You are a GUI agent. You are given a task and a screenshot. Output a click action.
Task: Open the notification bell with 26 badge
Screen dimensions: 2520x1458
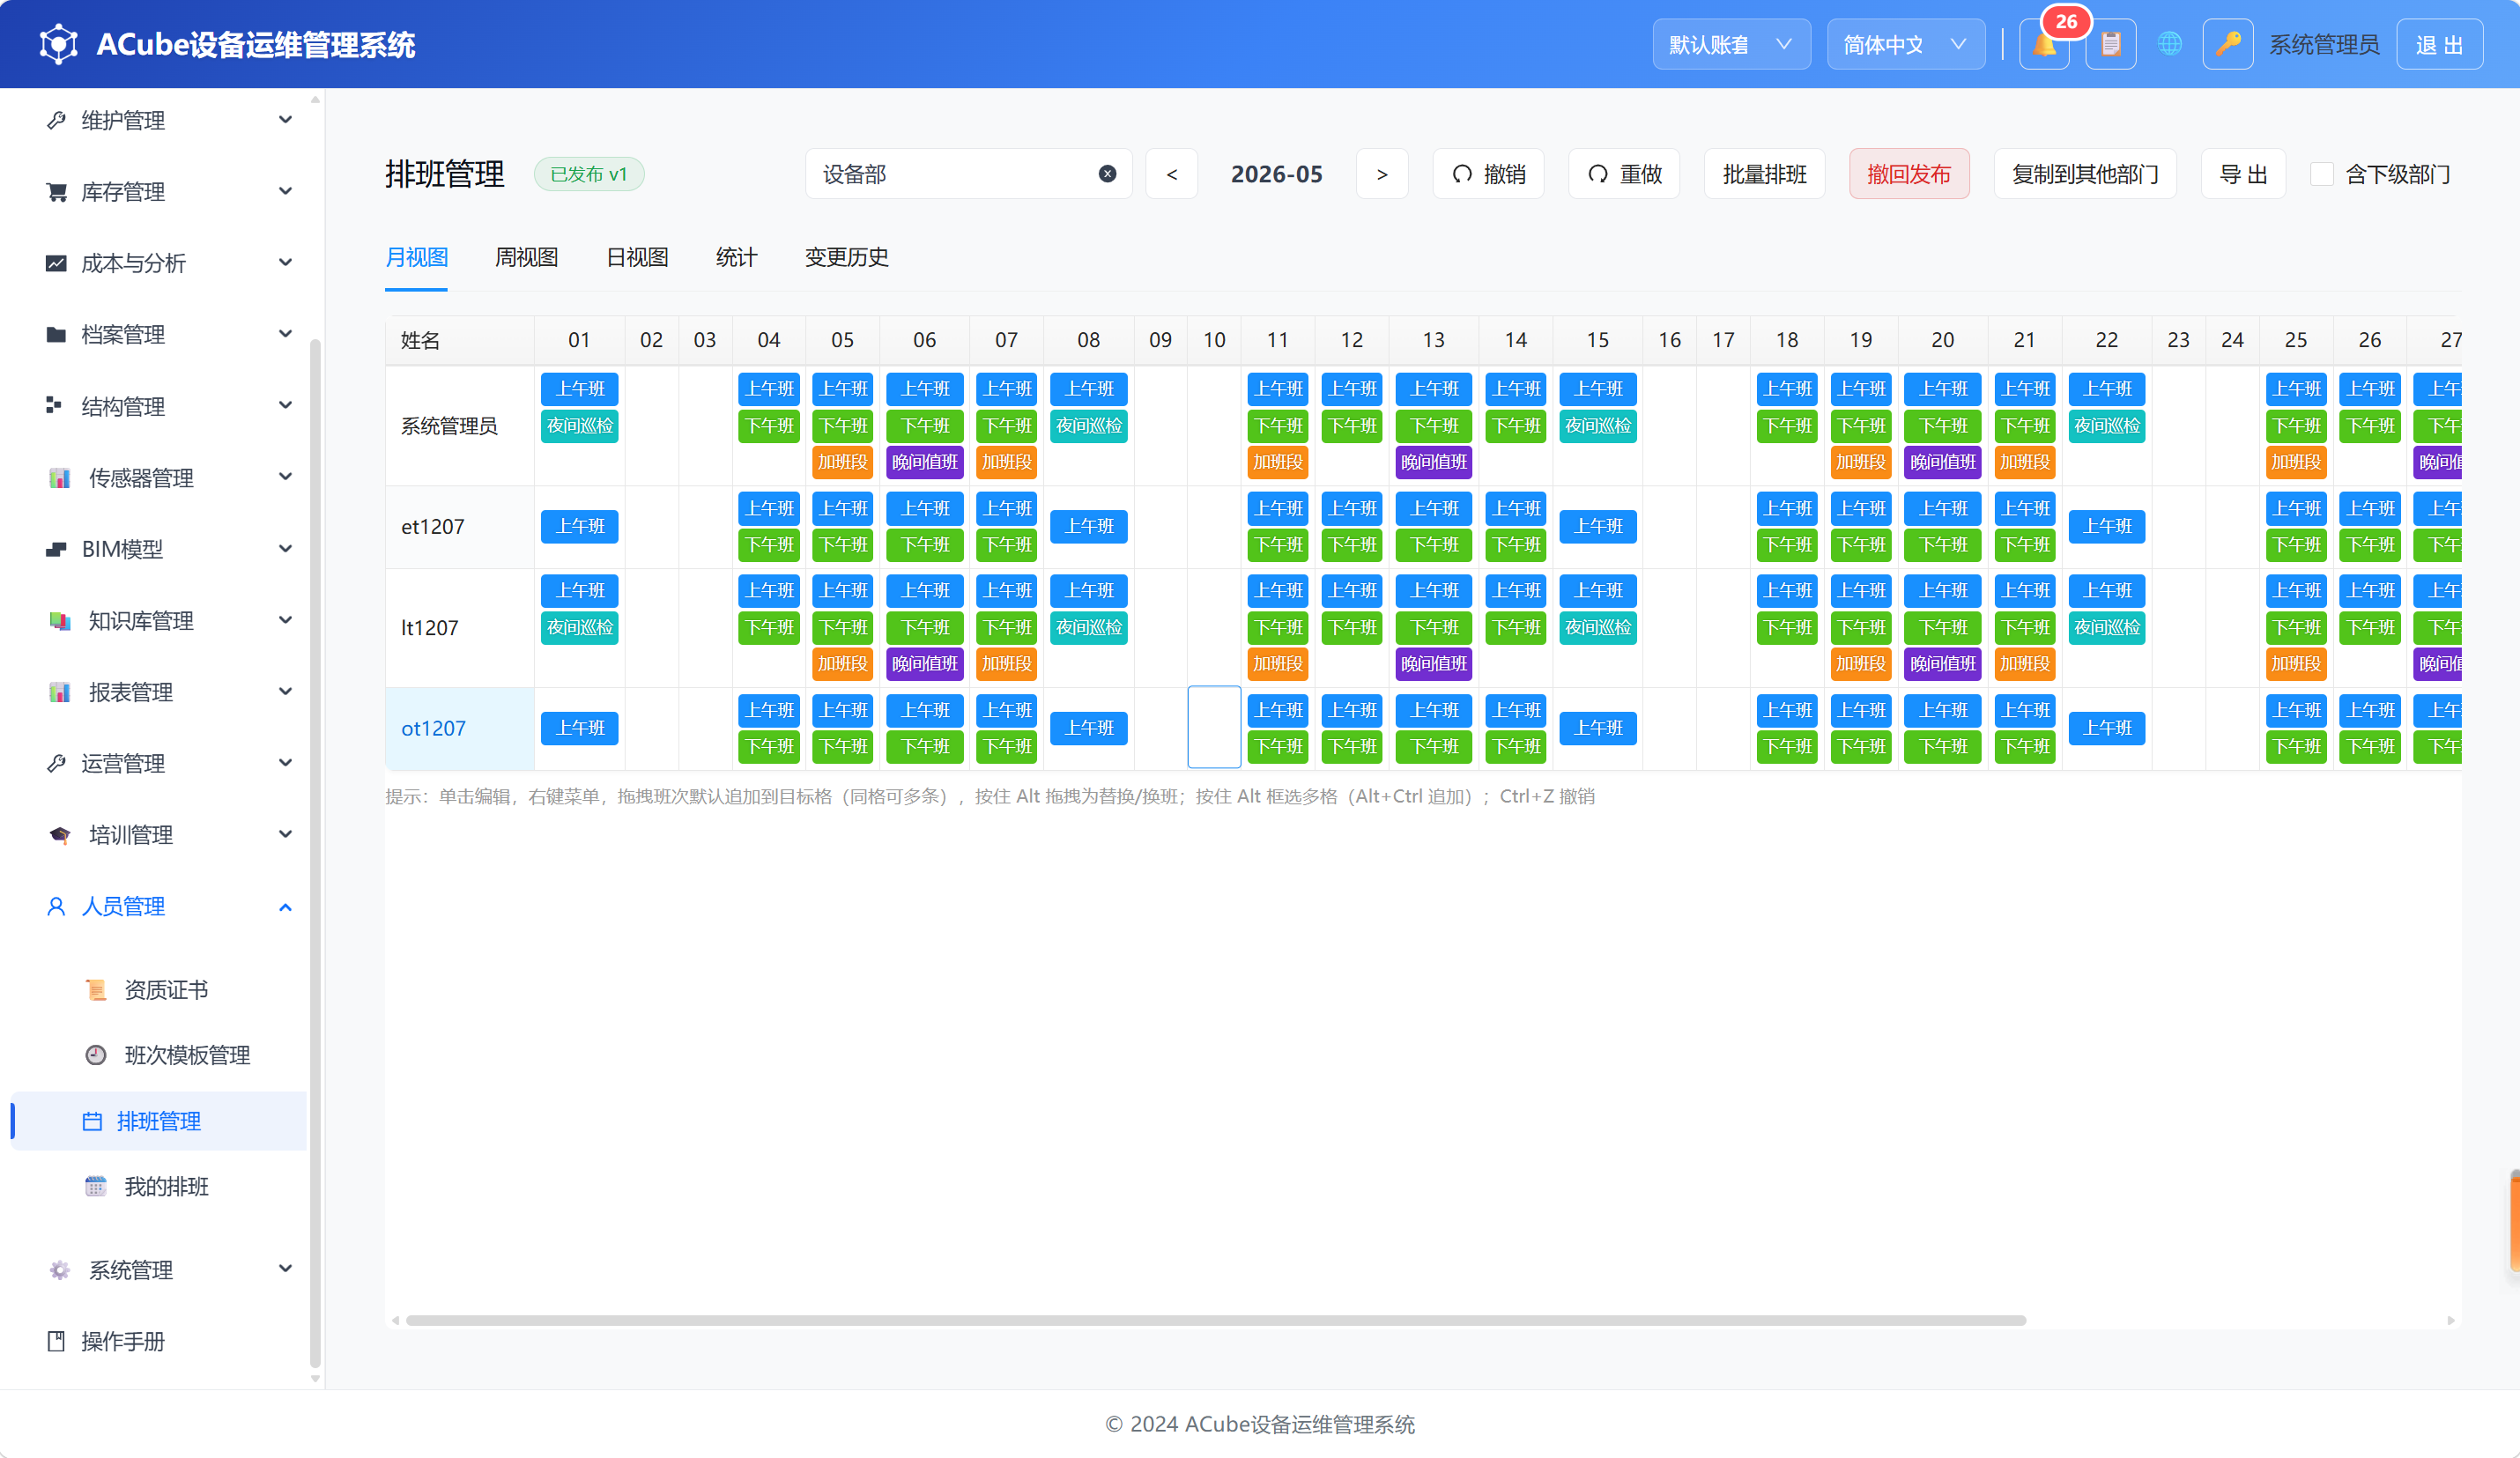point(2044,45)
